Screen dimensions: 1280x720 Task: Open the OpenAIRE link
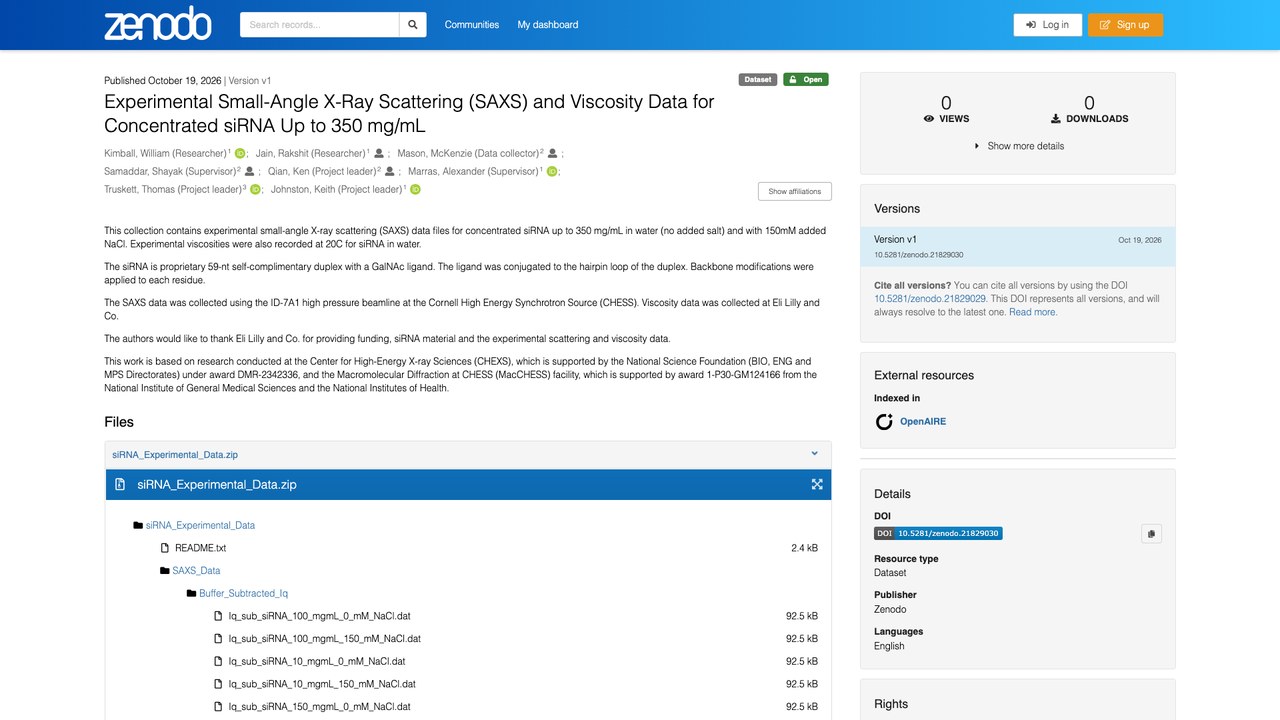point(923,422)
